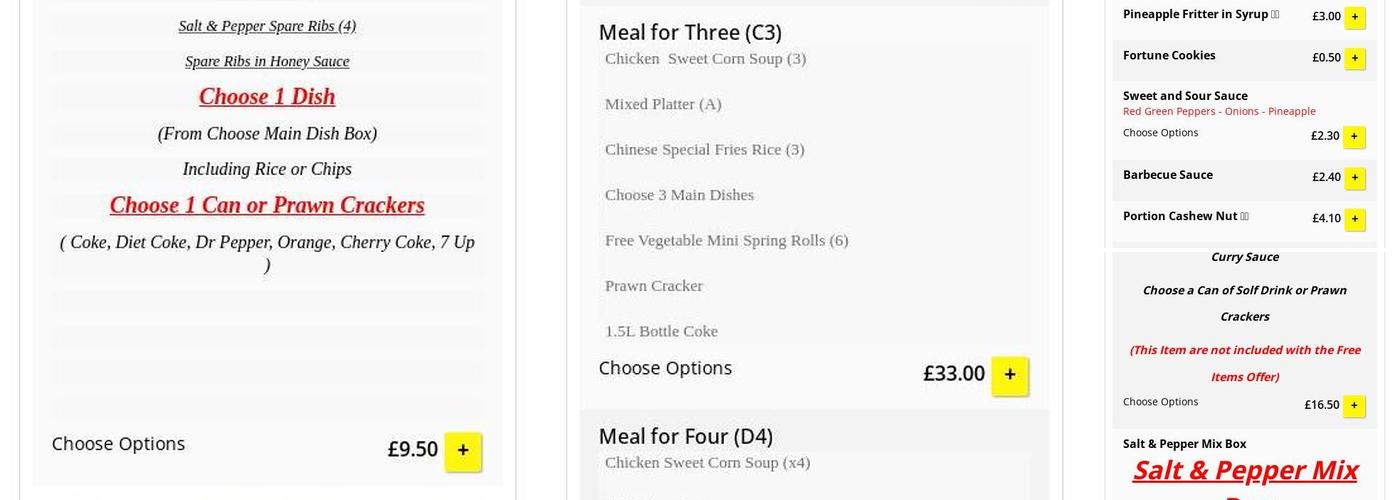Add Sweet and Sour Sauce to order
This screenshot has height=500, width=1400.
tap(1355, 137)
